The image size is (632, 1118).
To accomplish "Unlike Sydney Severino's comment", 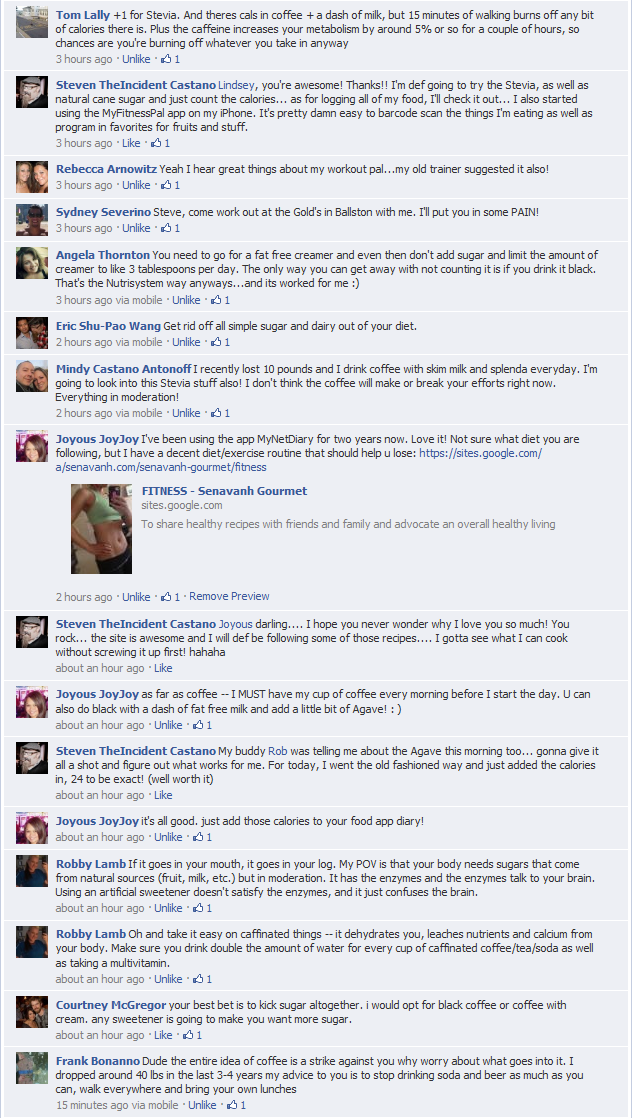I will [136, 227].
